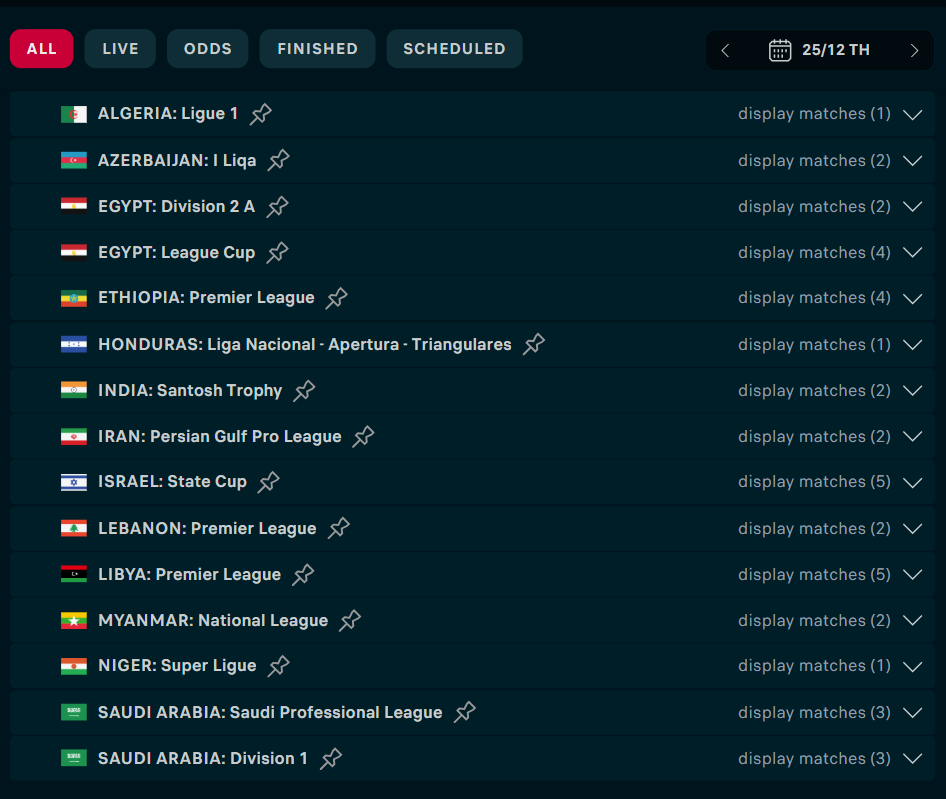Pin MYANMAR: National League
The height and width of the screenshot is (799, 946).
coord(350,620)
